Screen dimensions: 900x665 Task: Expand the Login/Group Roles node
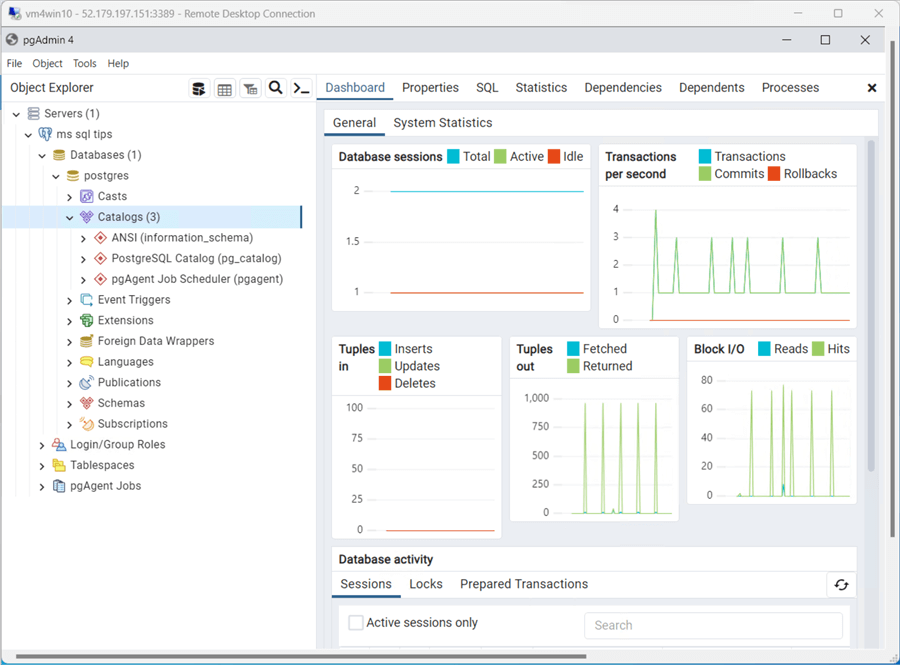(42, 445)
